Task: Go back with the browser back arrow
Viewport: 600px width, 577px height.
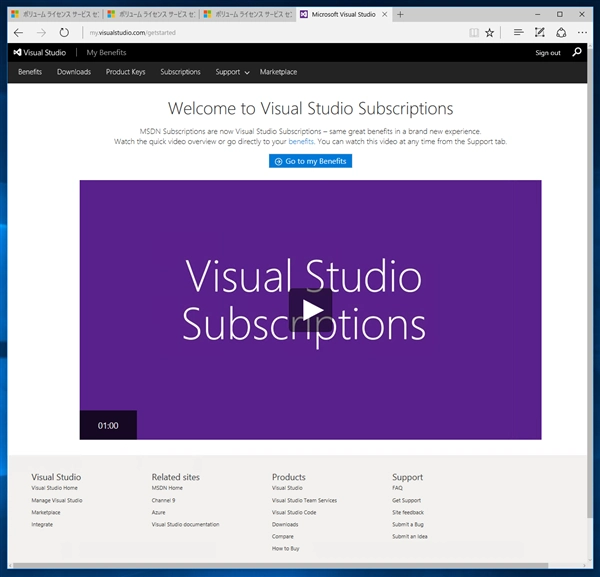Action: [x=18, y=33]
